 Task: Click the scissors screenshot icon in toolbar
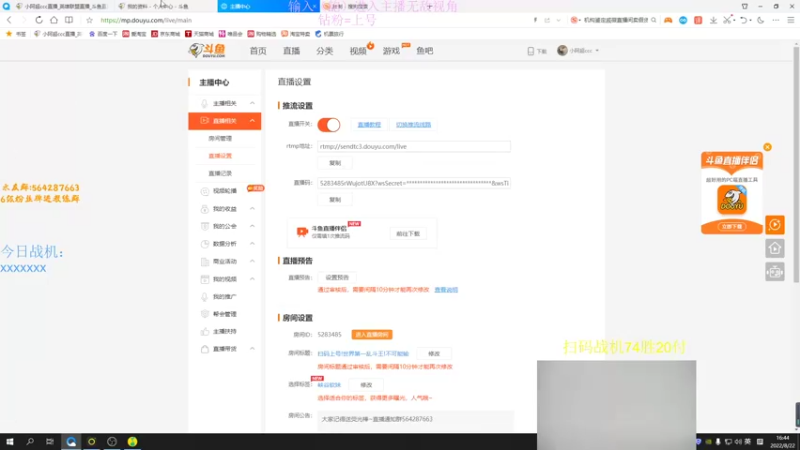(727, 20)
